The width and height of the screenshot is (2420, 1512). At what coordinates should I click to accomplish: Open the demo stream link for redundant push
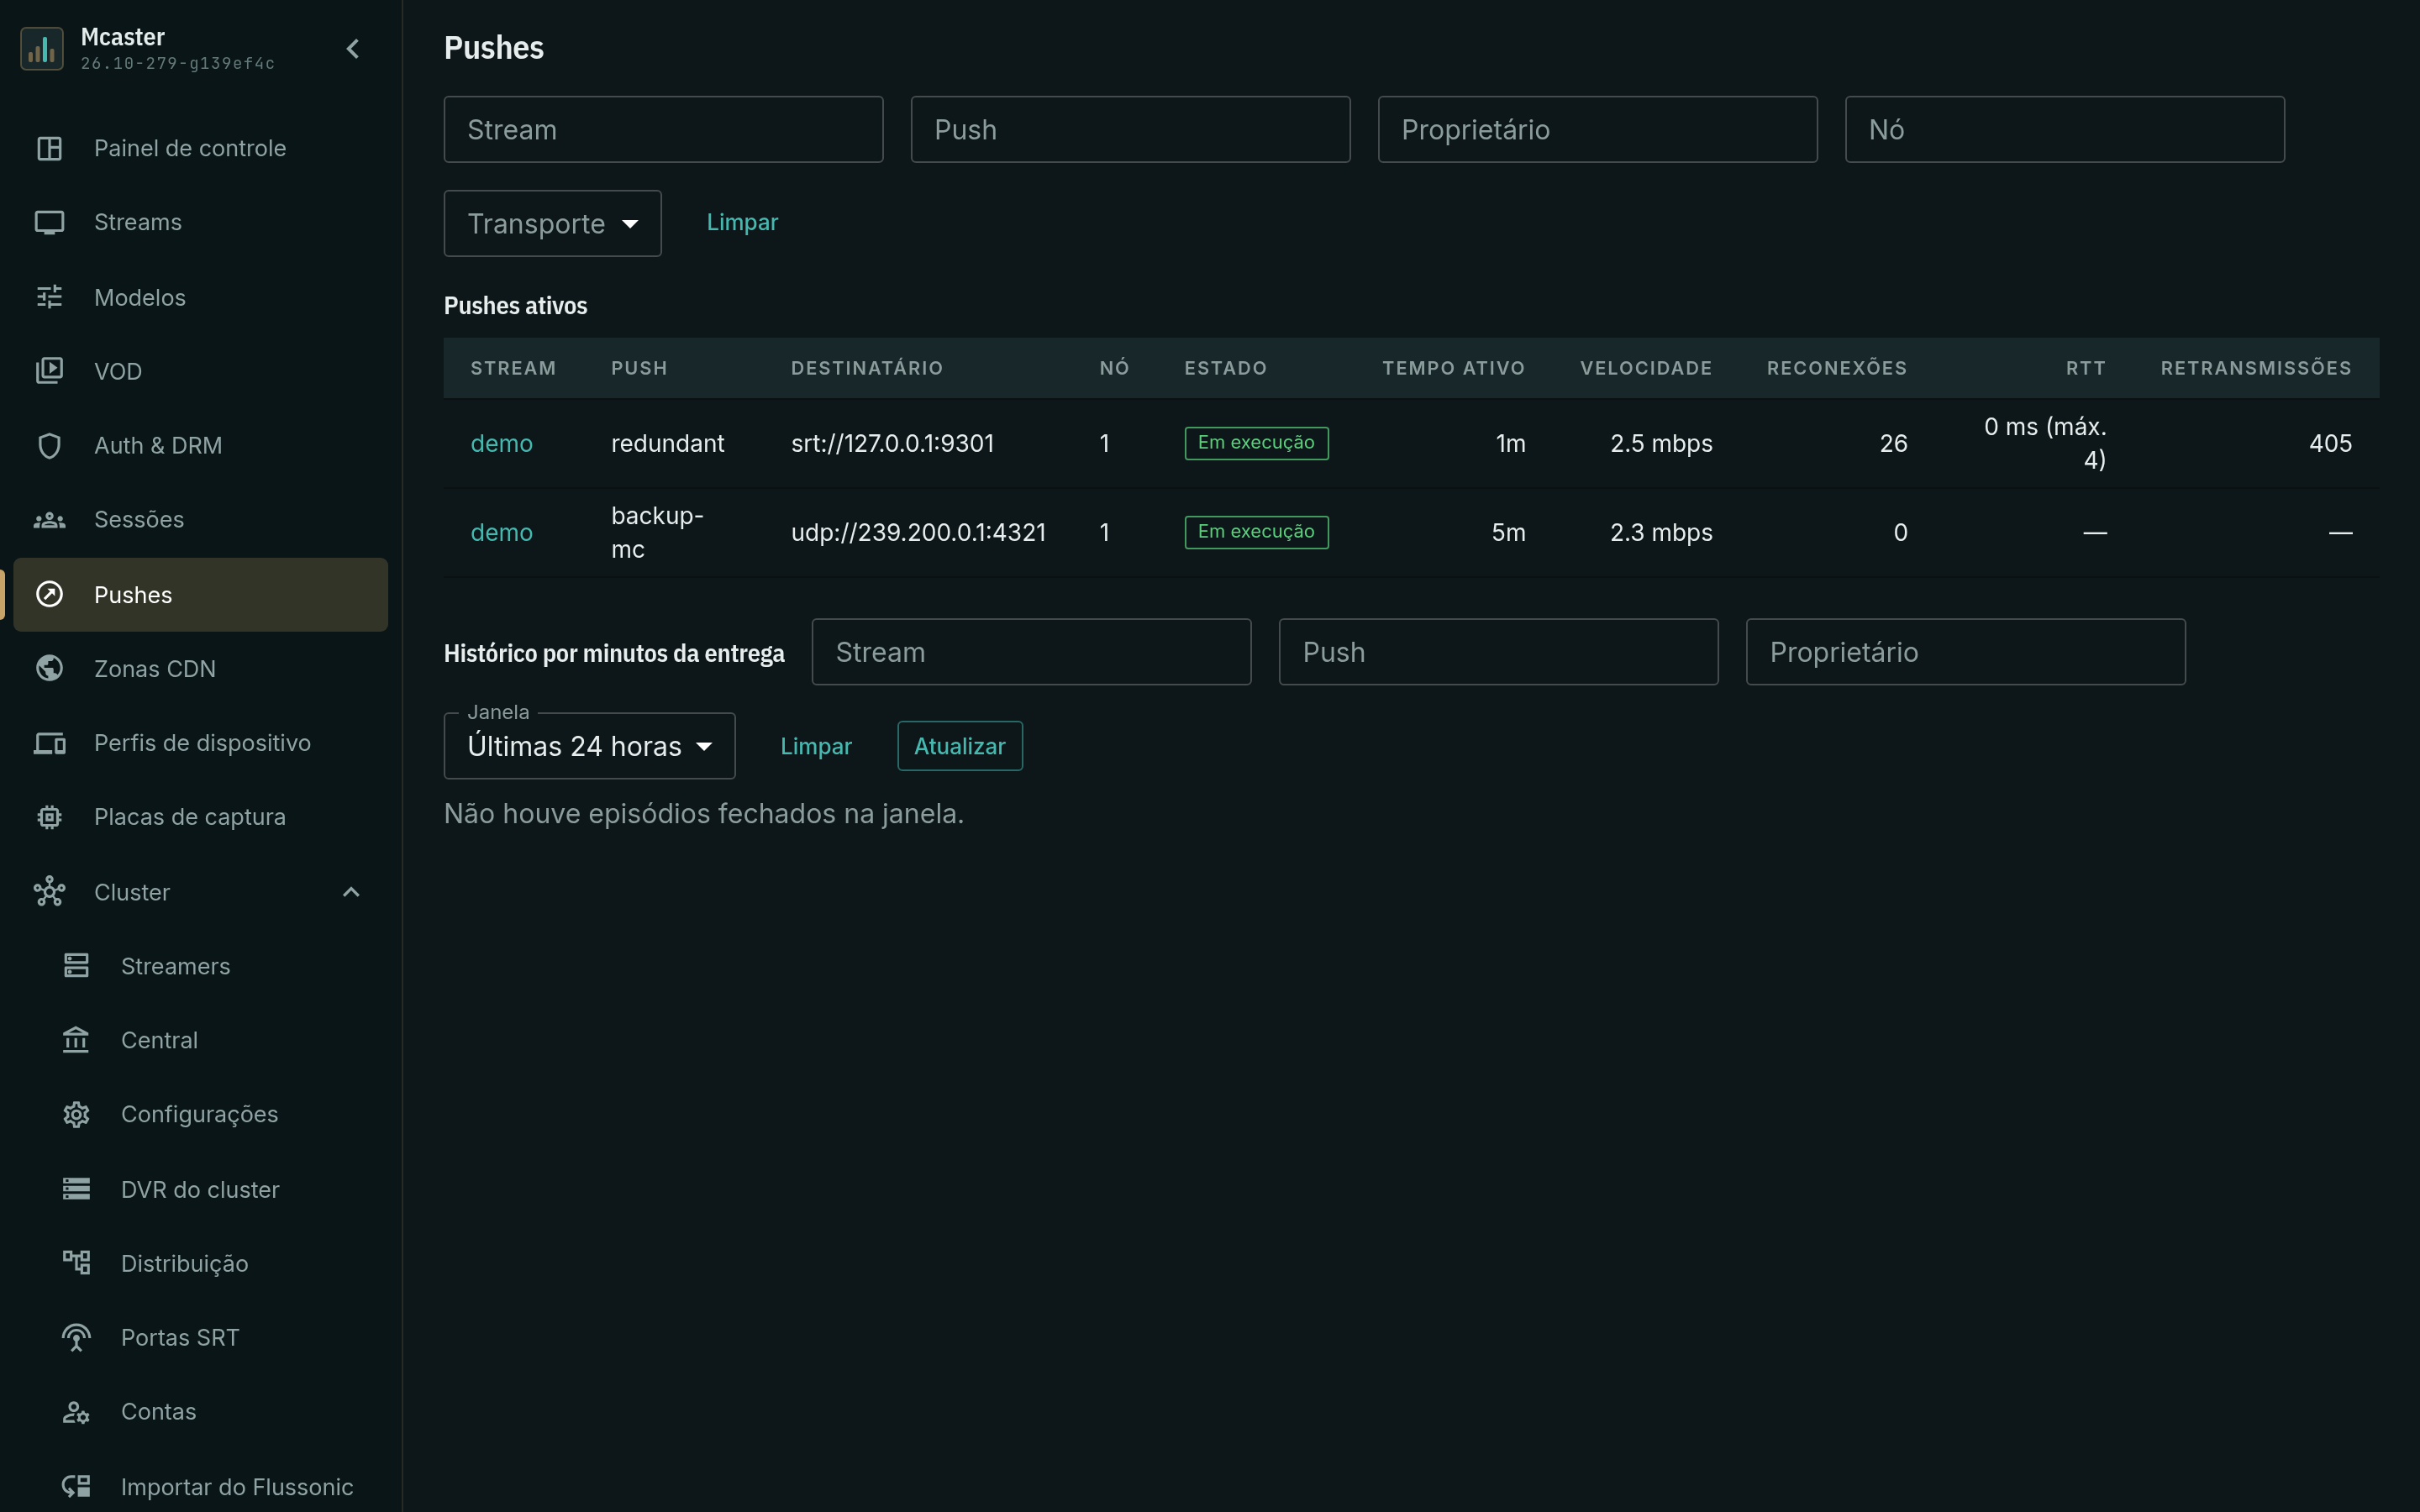(501, 443)
